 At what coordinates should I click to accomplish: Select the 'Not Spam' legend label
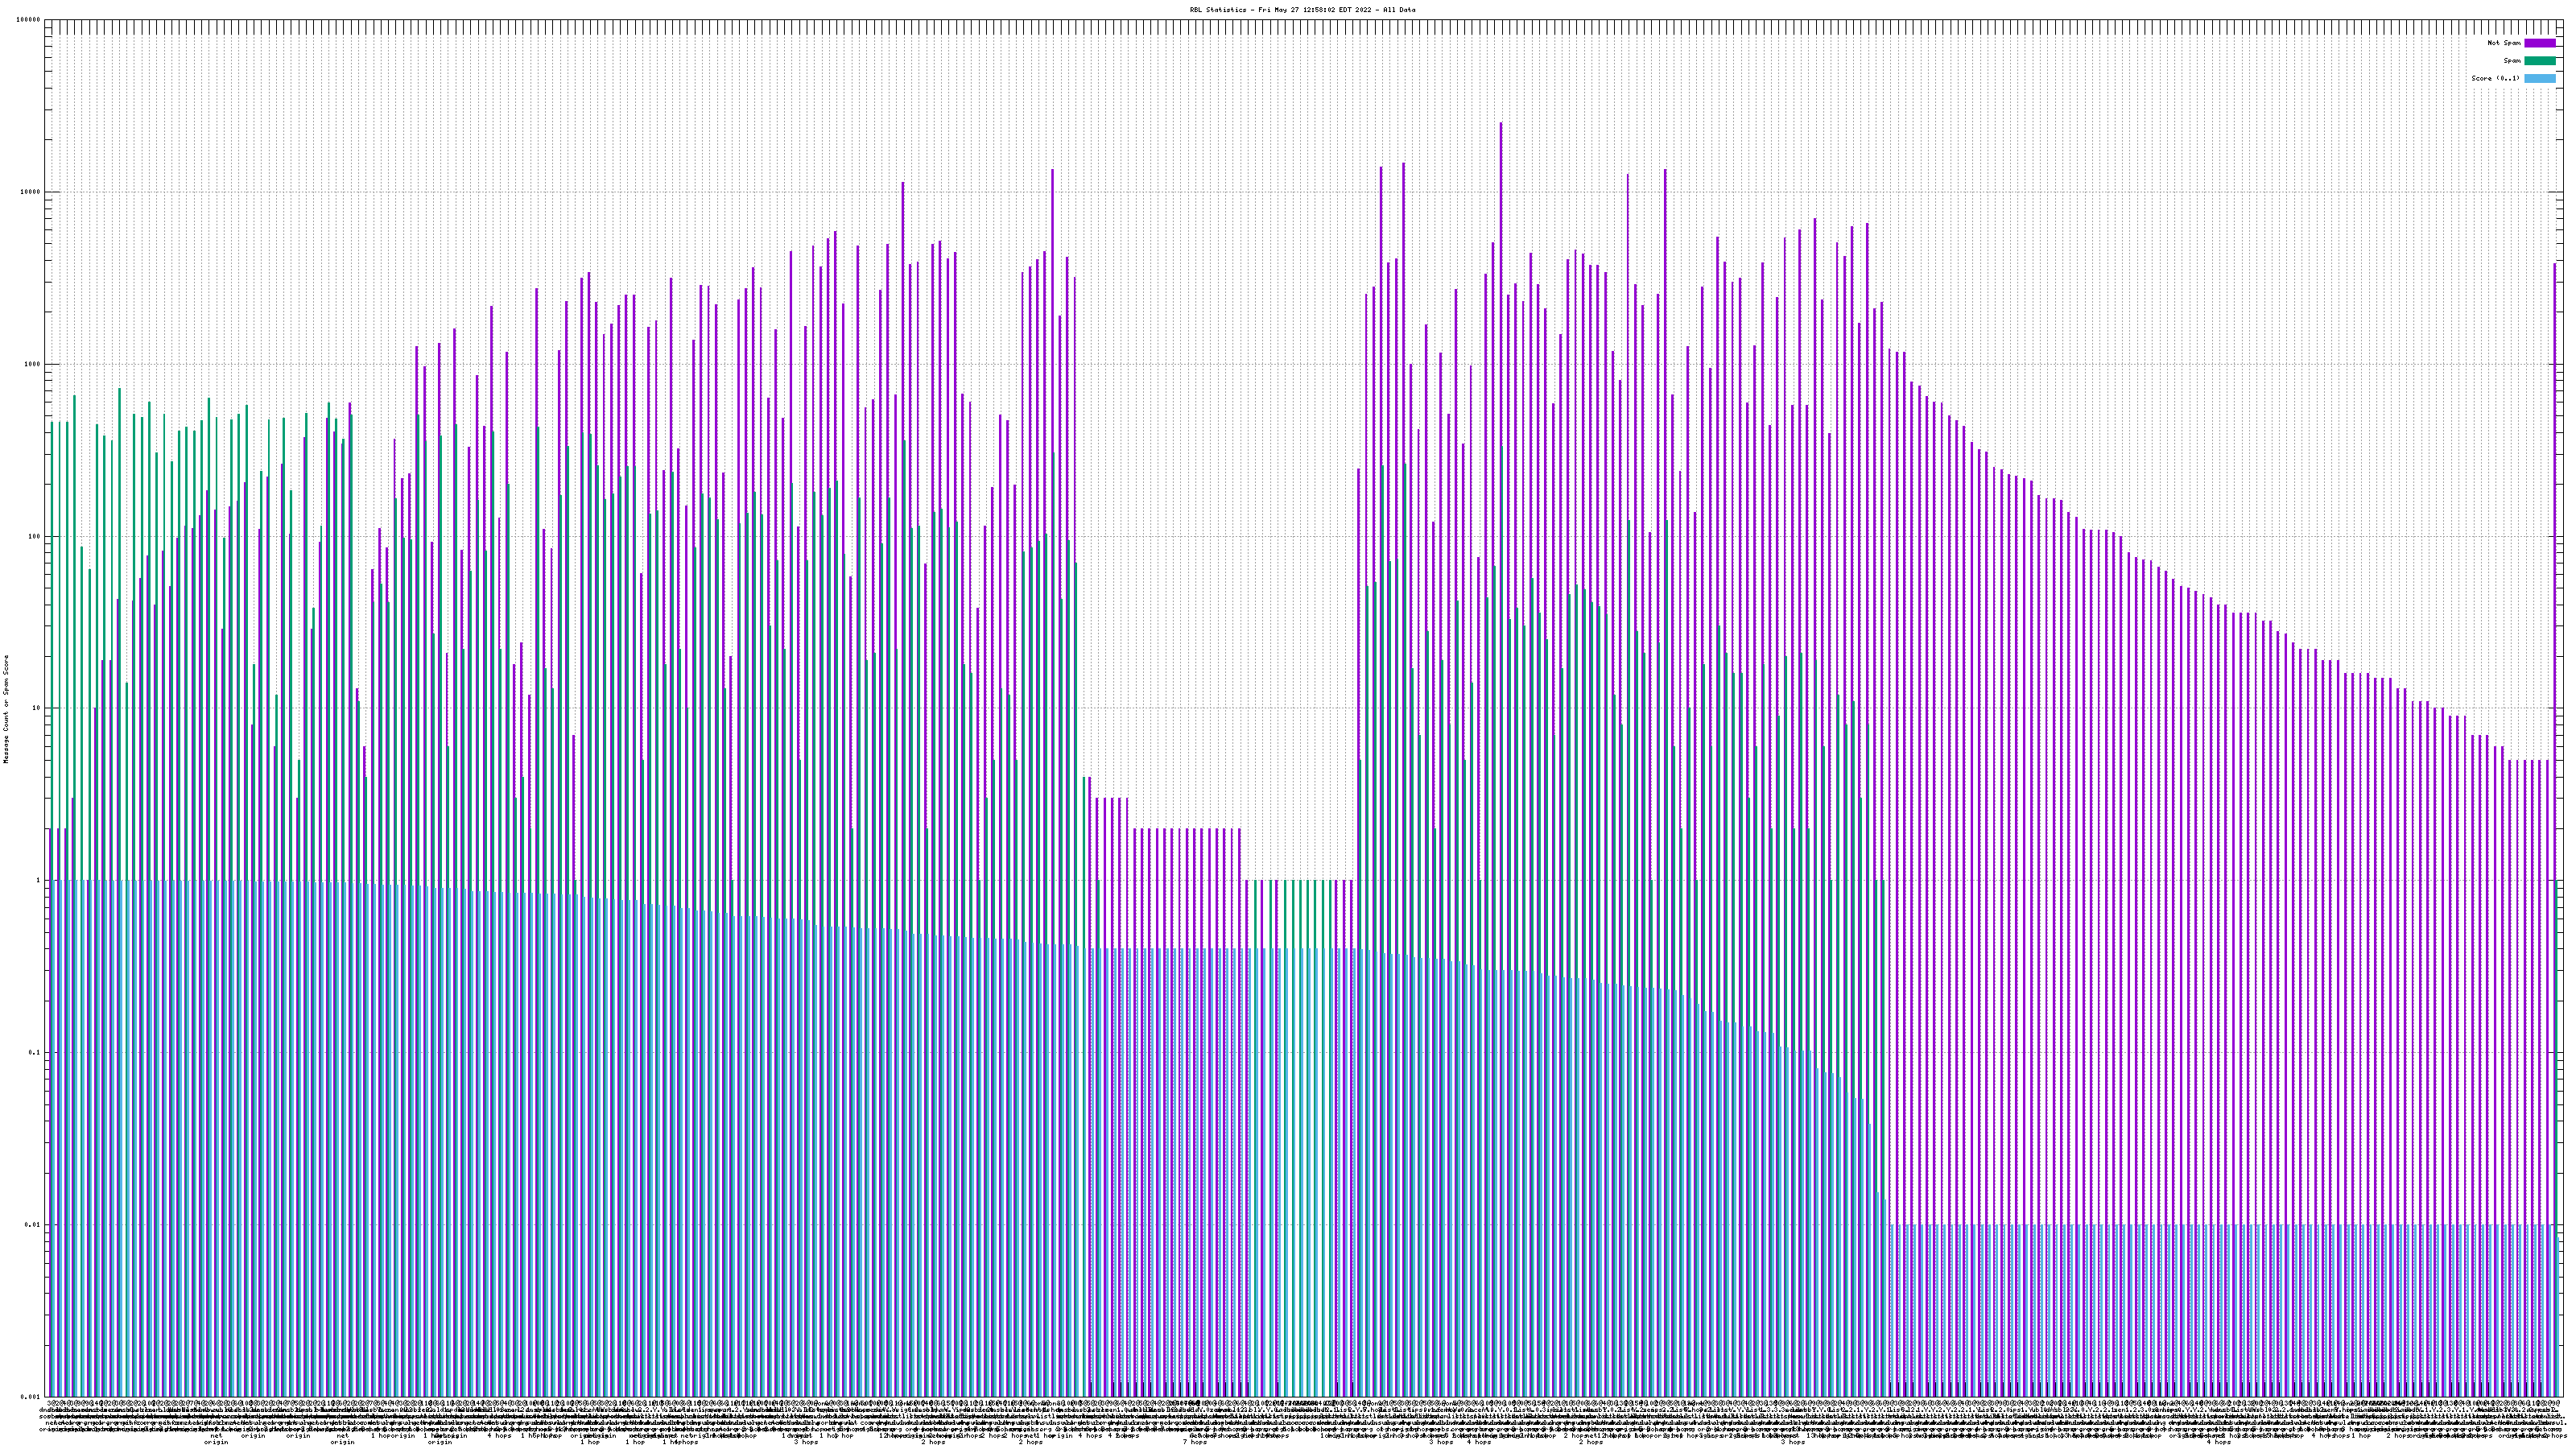[x=2504, y=43]
